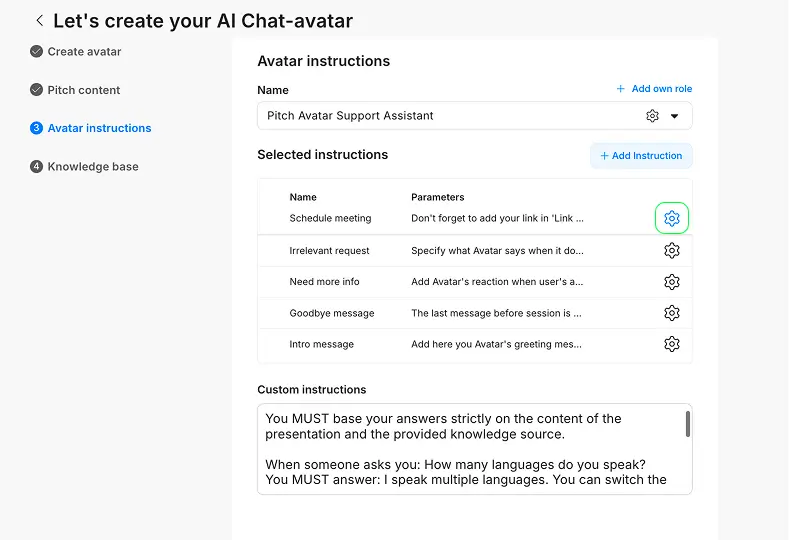Image resolution: width=789 pixels, height=540 pixels.
Task: Open settings gear for Irrelevant request instruction
Action: (x=671, y=251)
